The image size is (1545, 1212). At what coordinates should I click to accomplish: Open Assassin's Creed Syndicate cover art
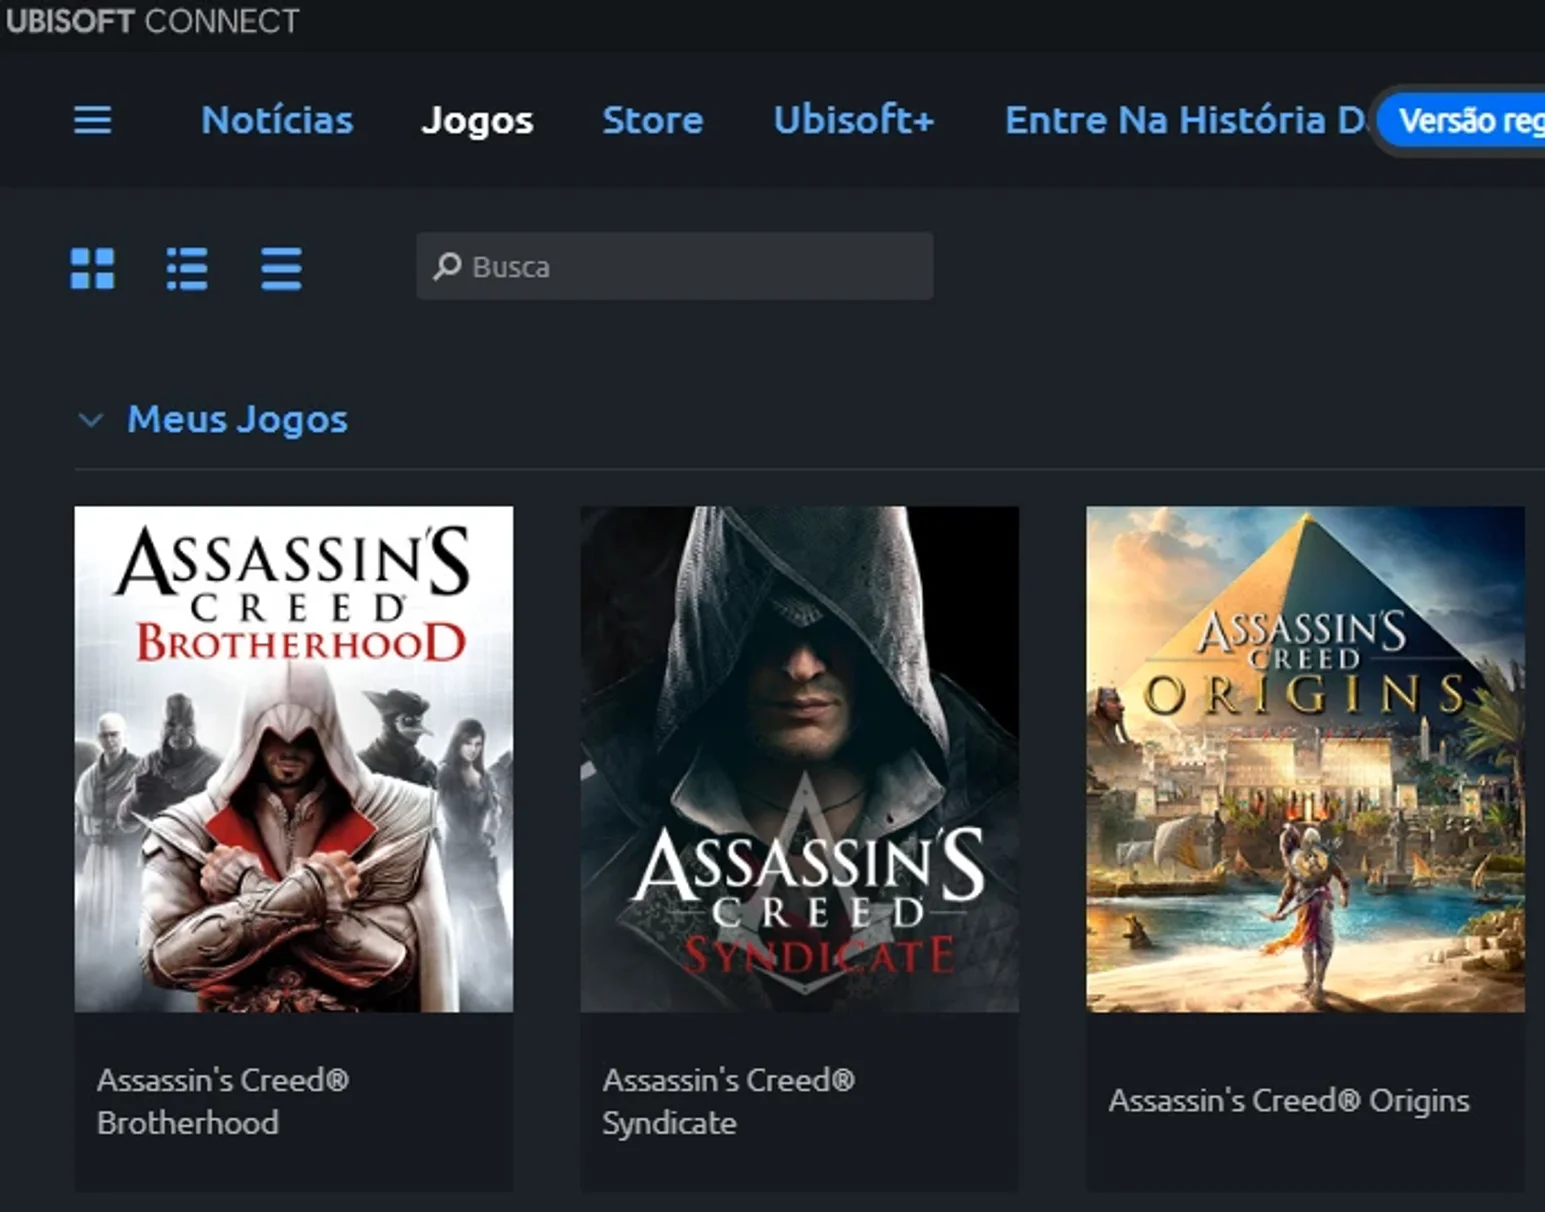tap(800, 759)
